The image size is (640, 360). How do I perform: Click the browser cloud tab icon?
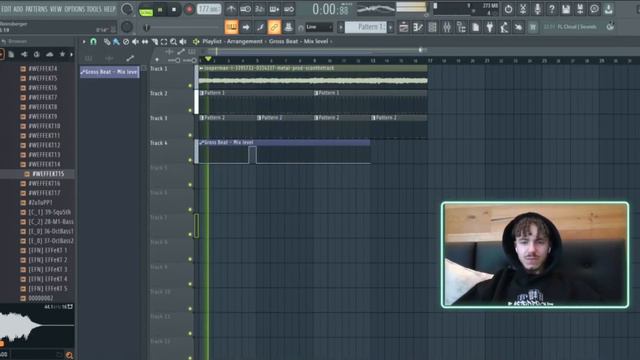(x=49, y=54)
